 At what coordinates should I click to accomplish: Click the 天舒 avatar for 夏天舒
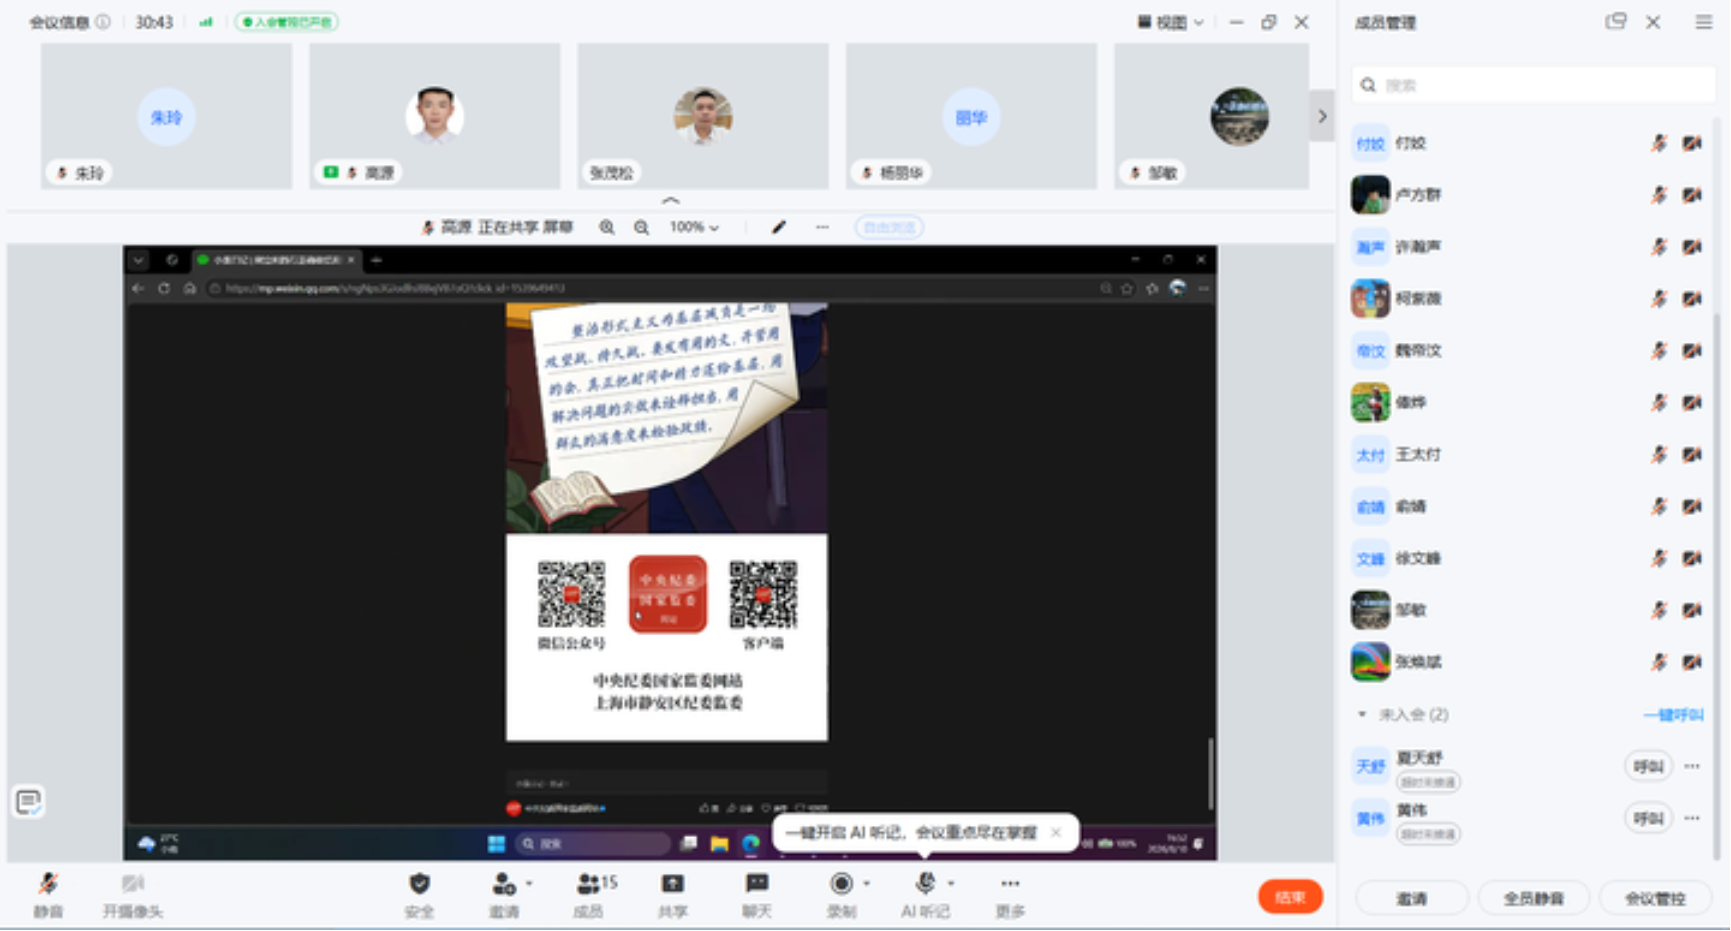click(1370, 767)
